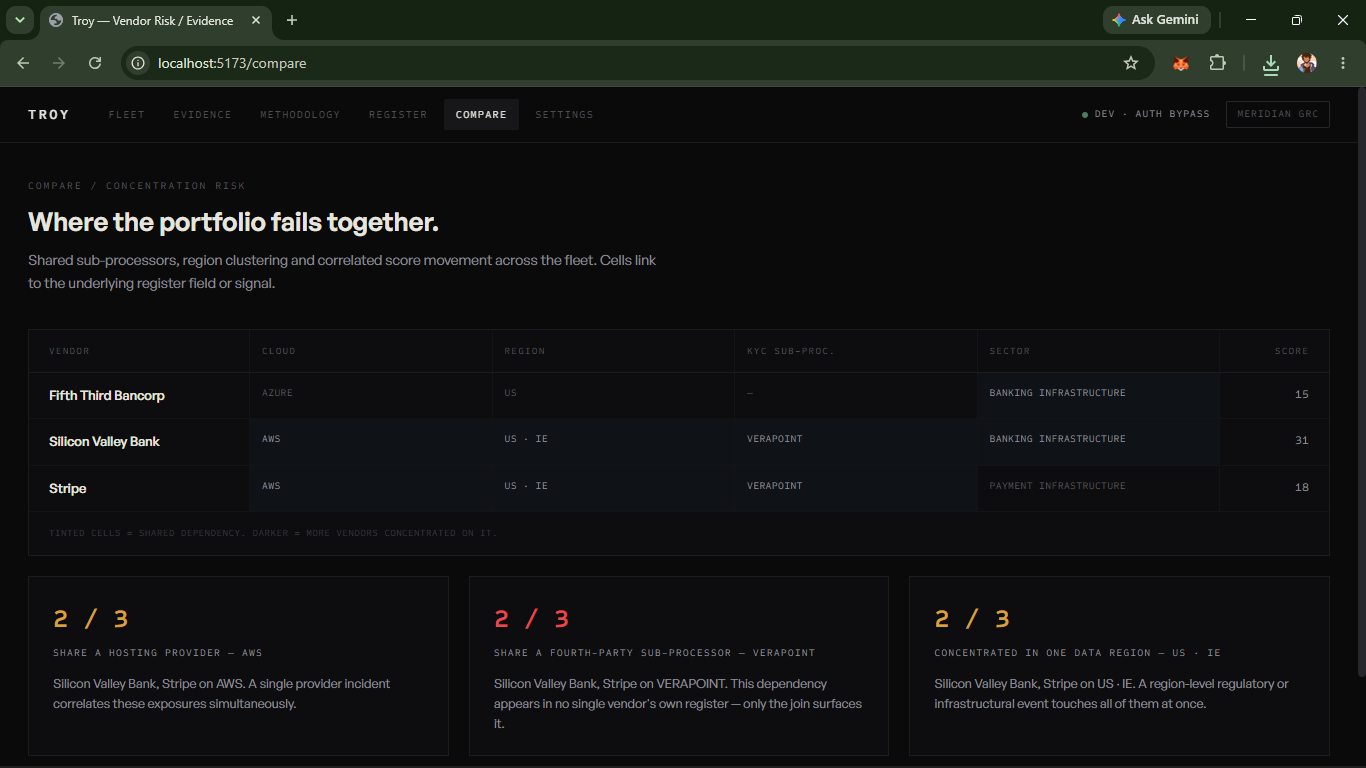Click the AZURE cloud cell
This screenshot has height=768, width=1366.
370,395
